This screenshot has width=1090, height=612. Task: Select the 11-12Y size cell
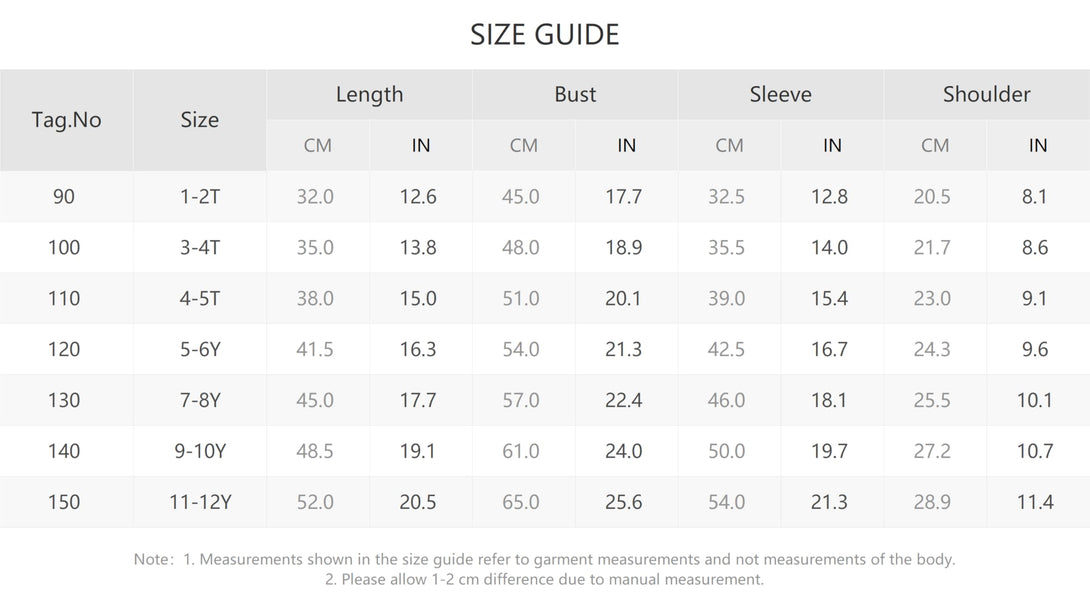199,503
